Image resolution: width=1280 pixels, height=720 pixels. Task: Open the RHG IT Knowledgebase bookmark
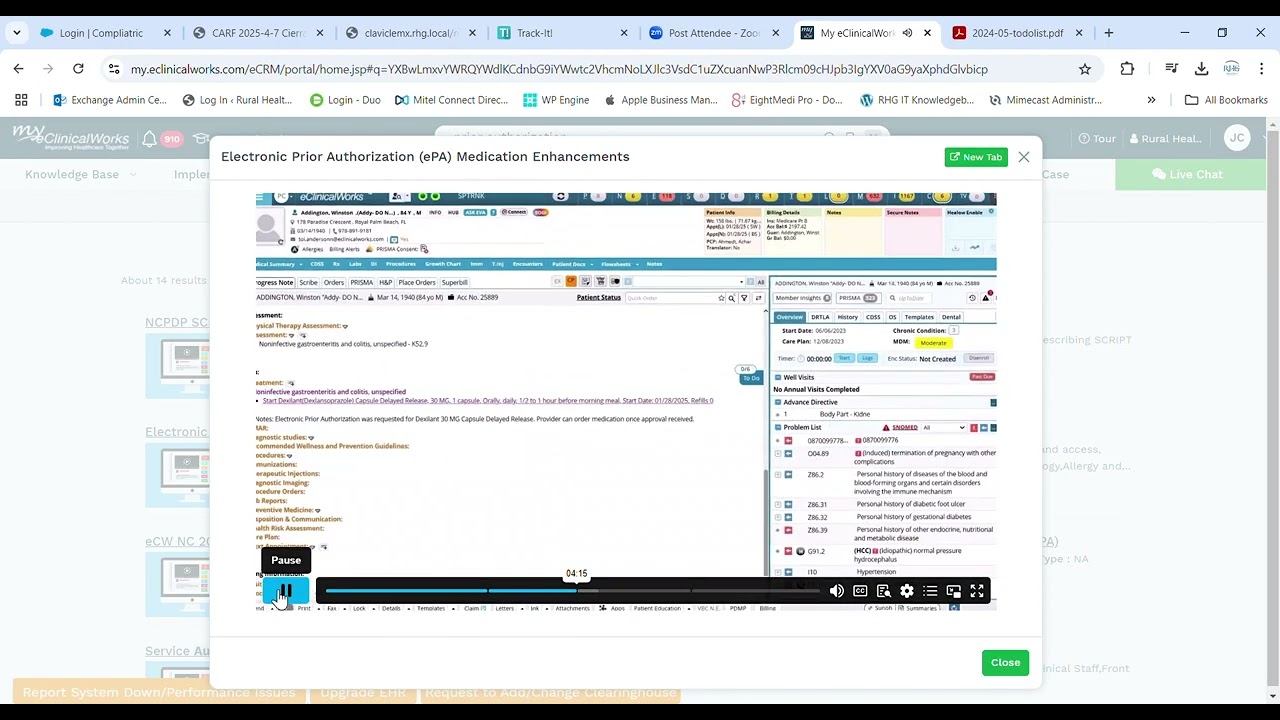point(917,100)
